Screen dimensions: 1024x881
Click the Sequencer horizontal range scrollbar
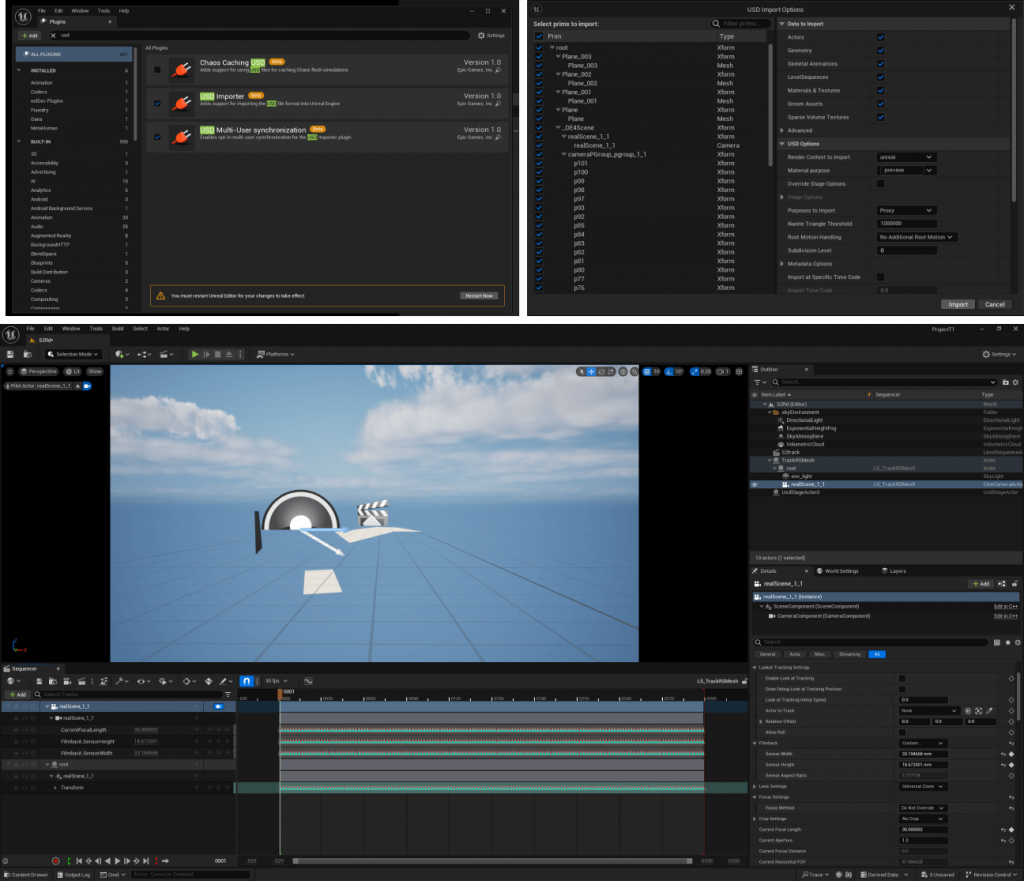492,861
